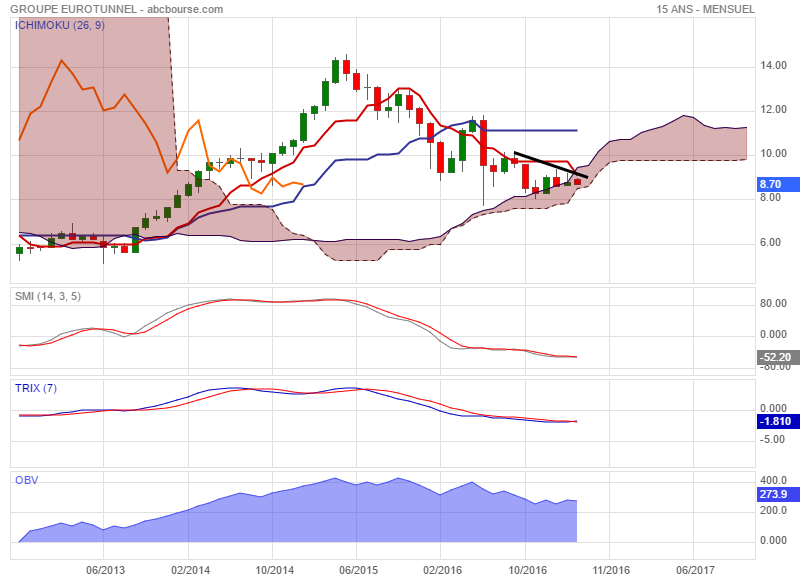This screenshot has width=800, height=580.
Task: Click the 10.00 price axis label
Action: click(773, 154)
